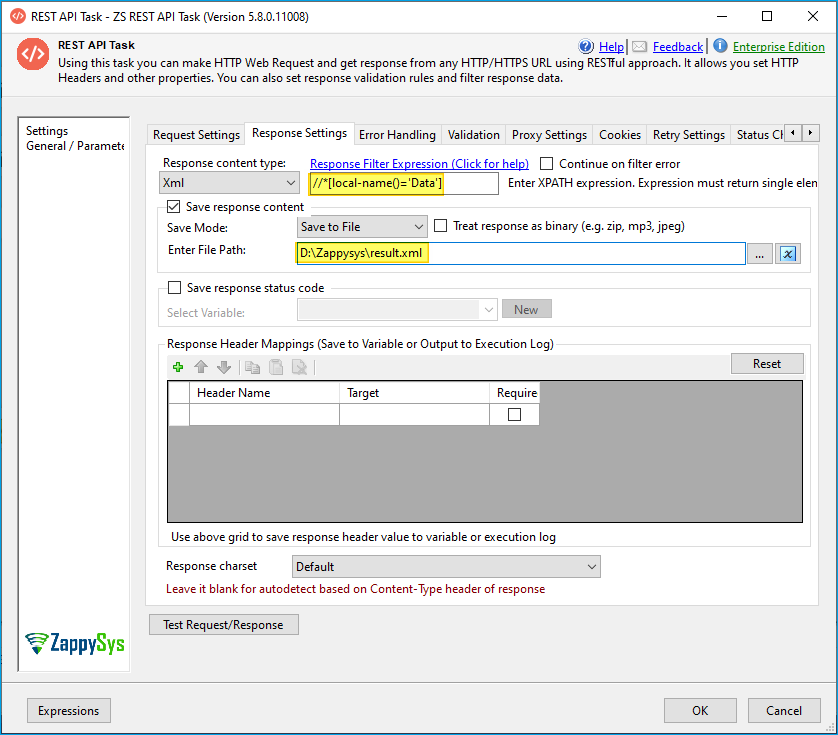Screen dimensions: 838x735
Task: Click the blue info icon near Enterprise Edition
Action: tap(720, 46)
